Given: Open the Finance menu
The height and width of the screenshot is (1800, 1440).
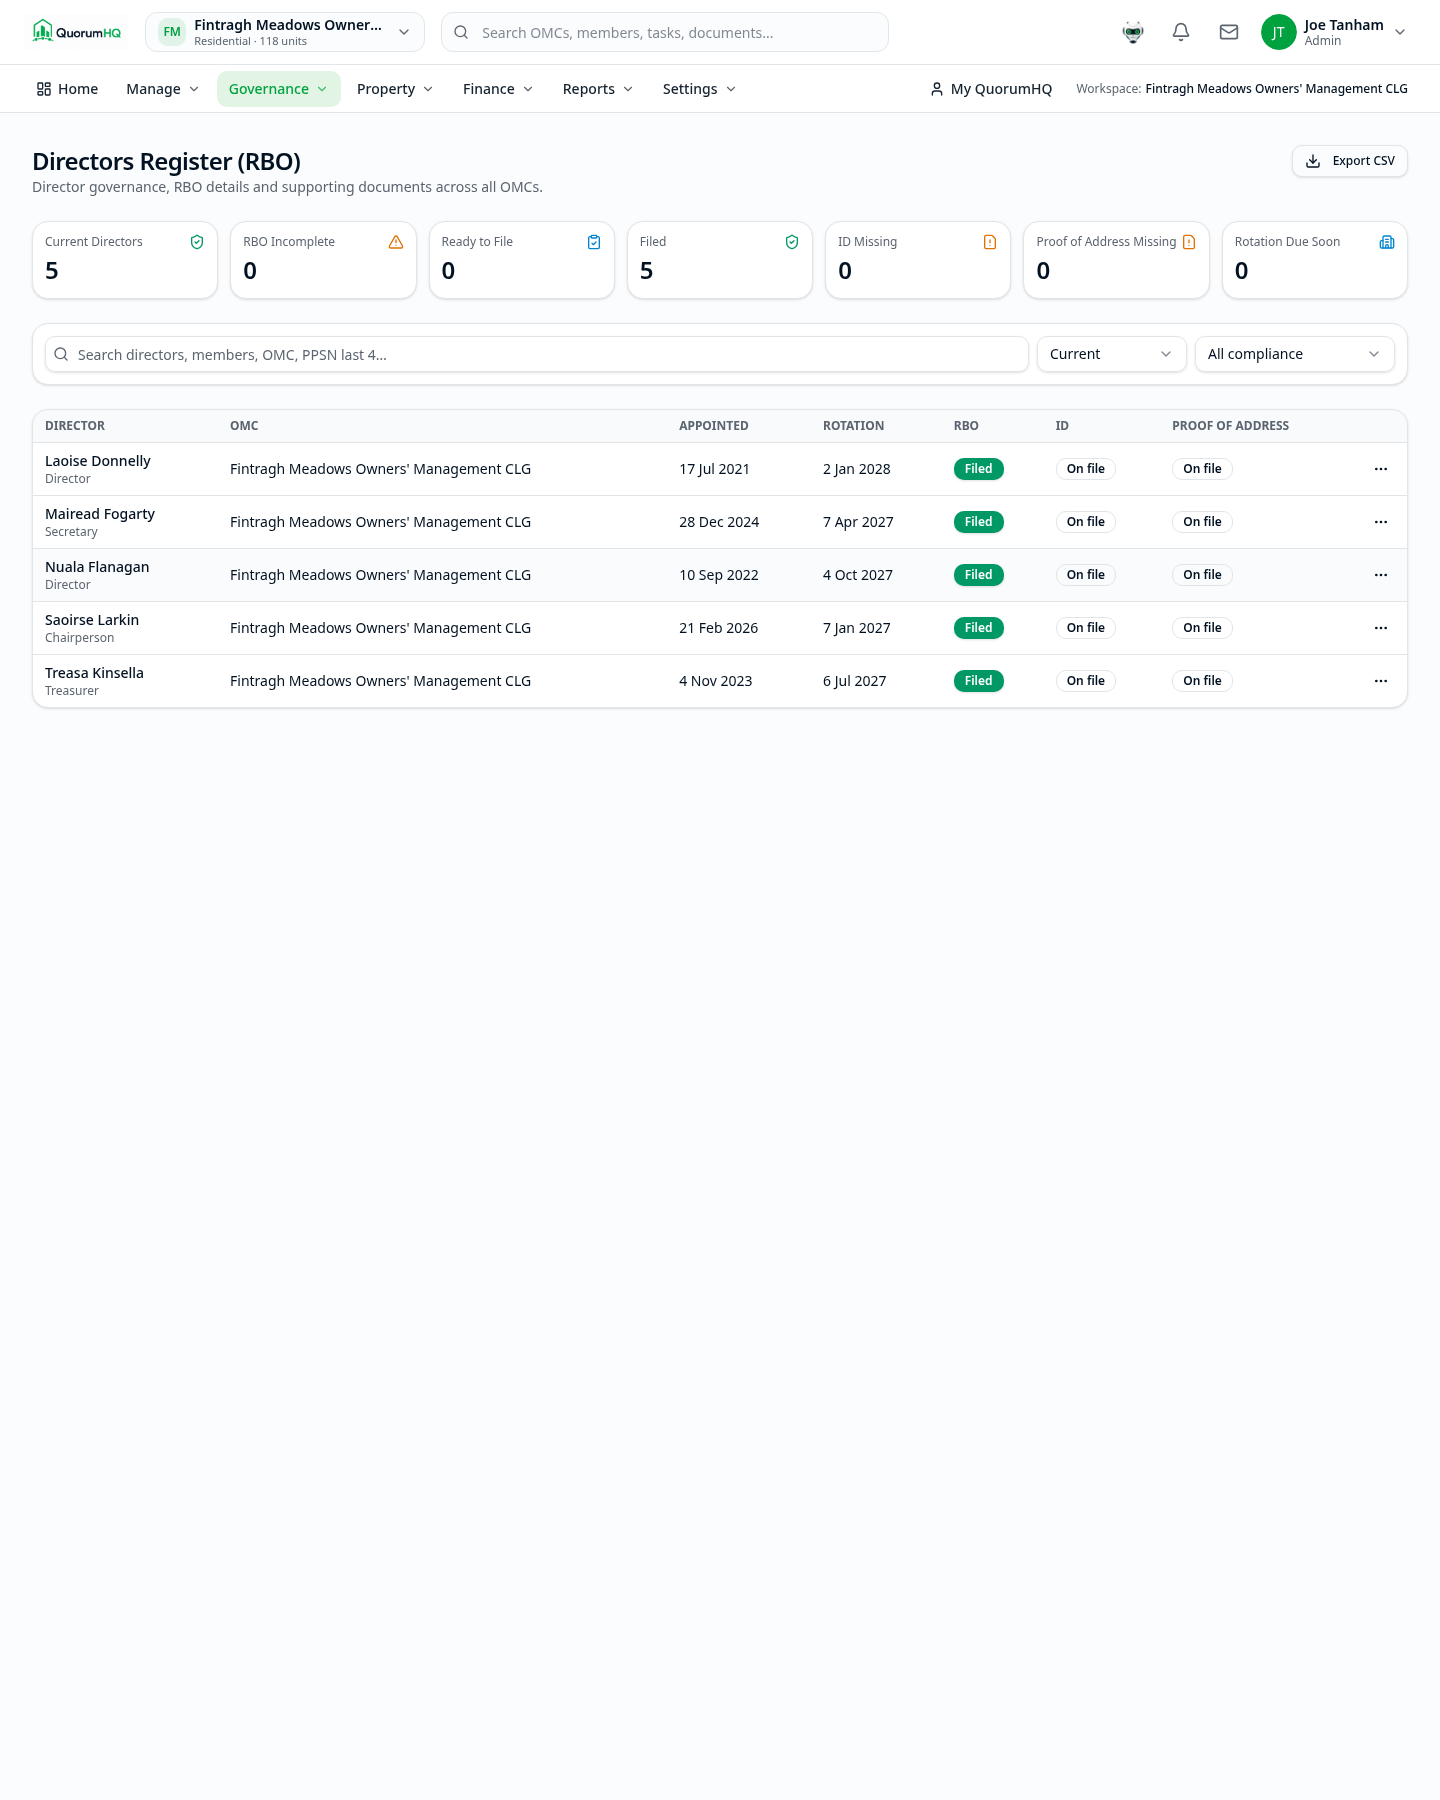Looking at the screenshot, I should [498, 89].
